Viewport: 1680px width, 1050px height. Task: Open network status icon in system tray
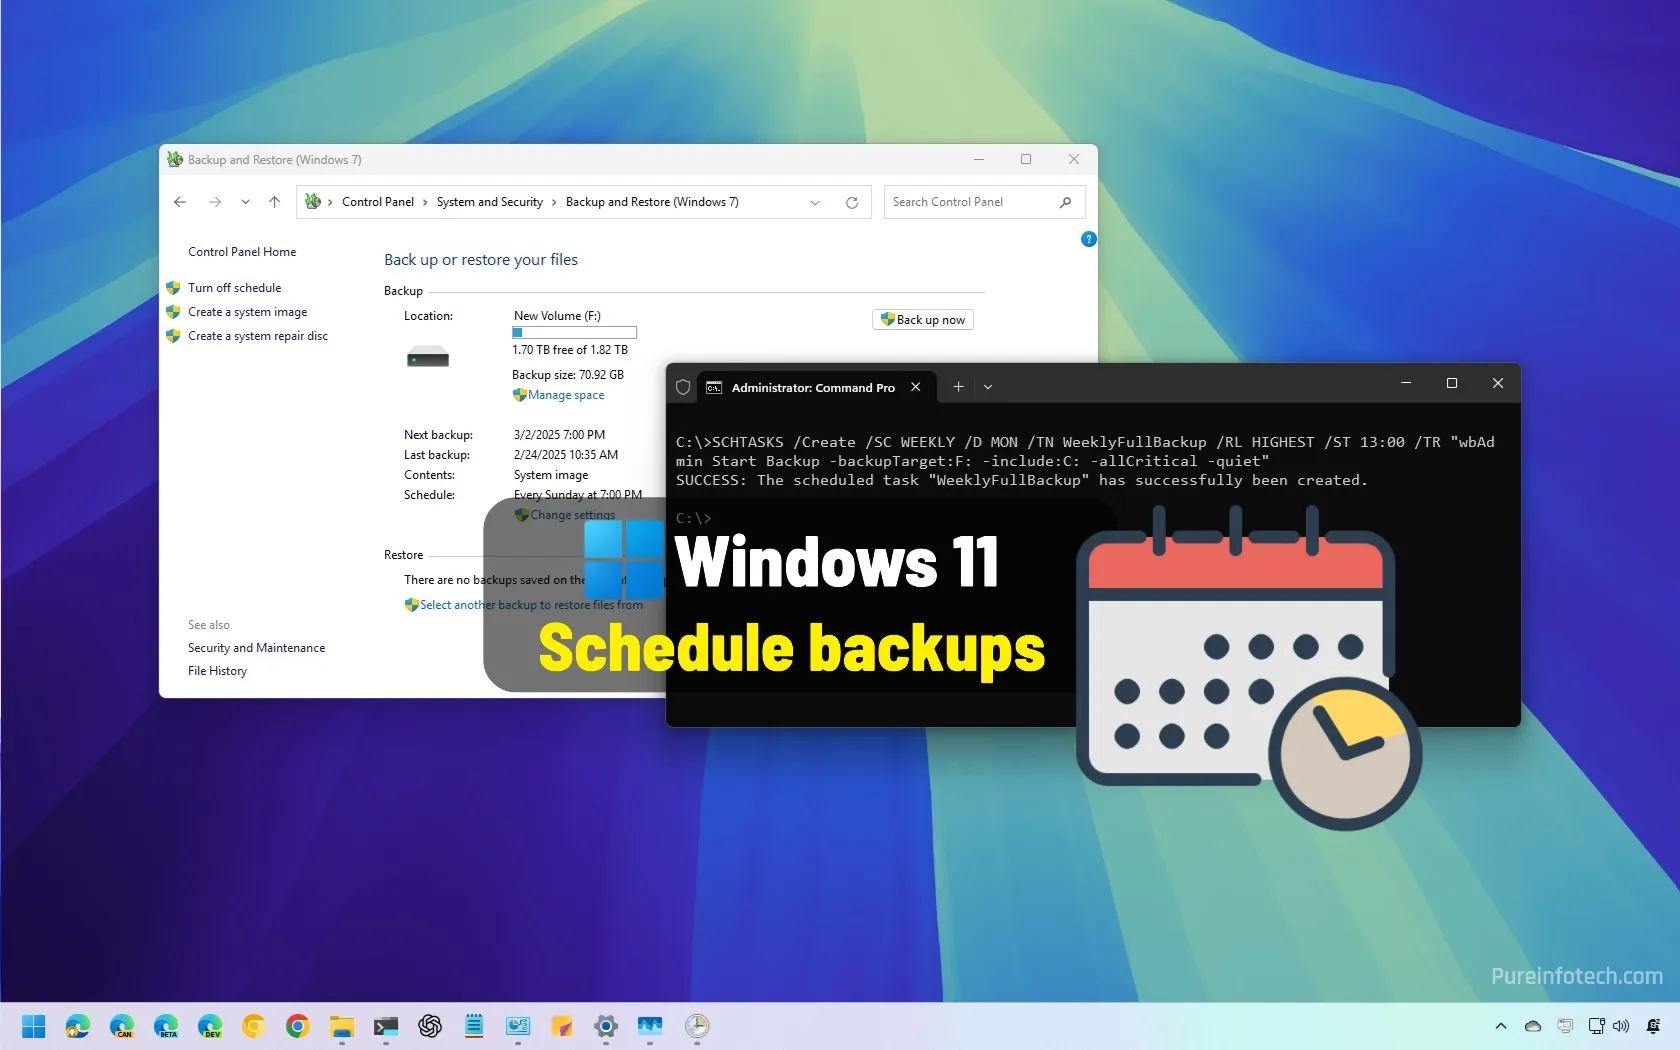[x=1596, y=1026]
